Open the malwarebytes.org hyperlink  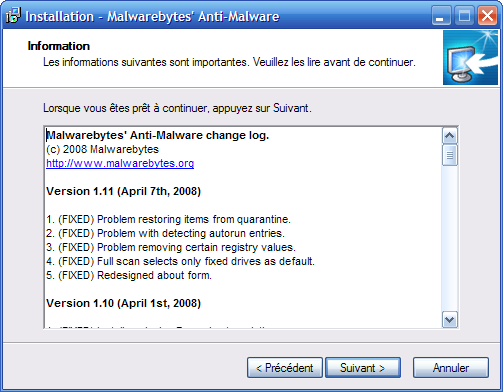click(x=120, y=163)
